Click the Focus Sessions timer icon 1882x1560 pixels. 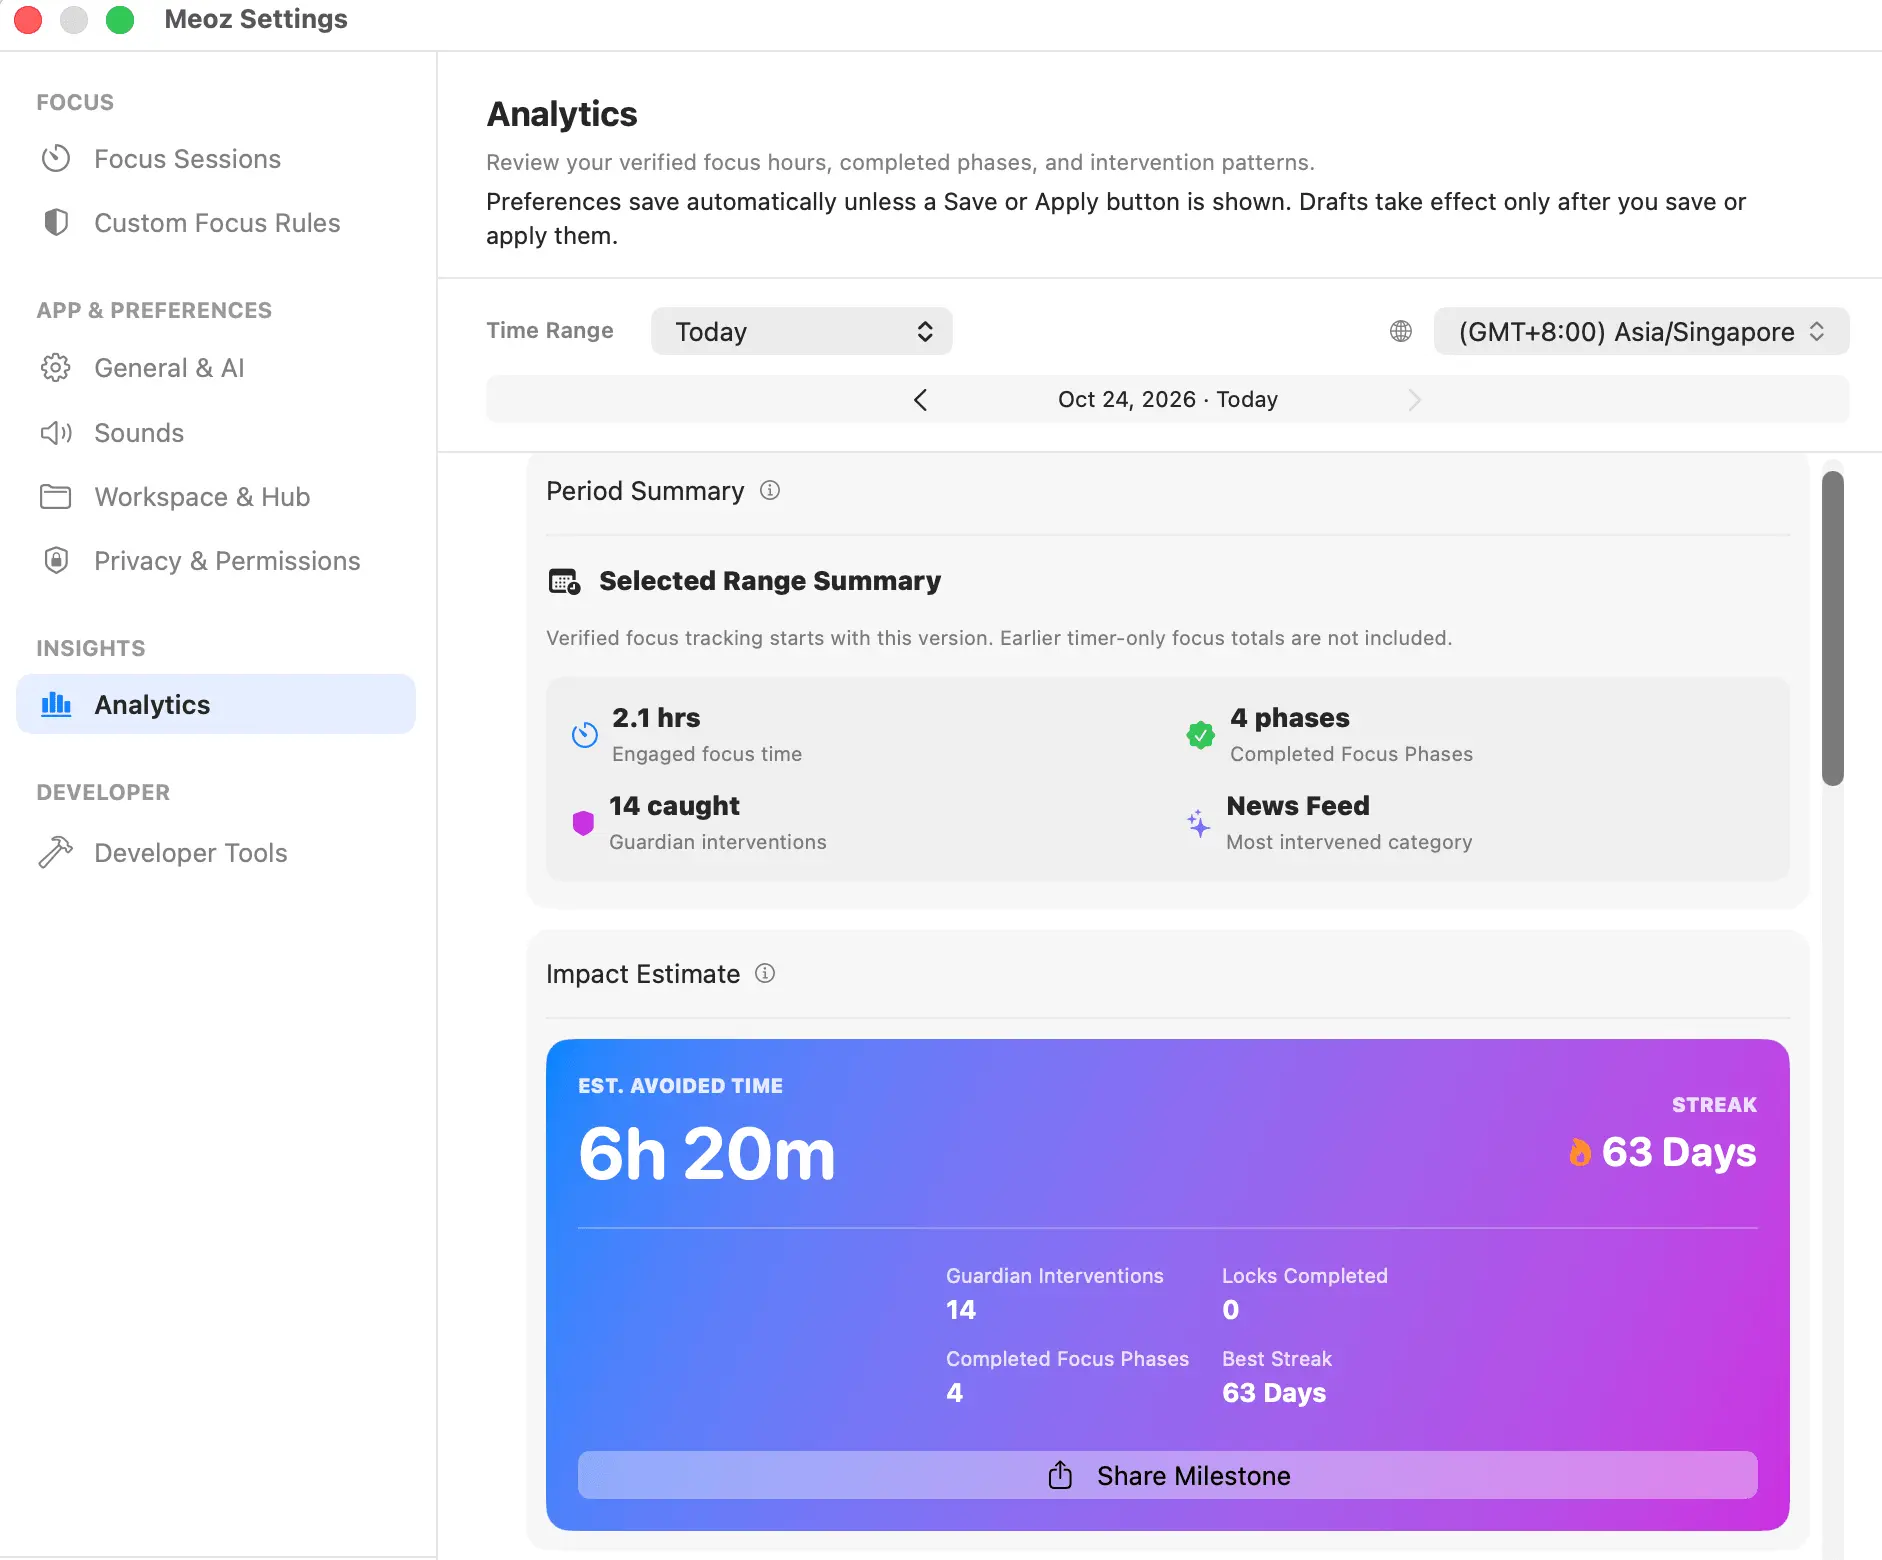[56, 159]
